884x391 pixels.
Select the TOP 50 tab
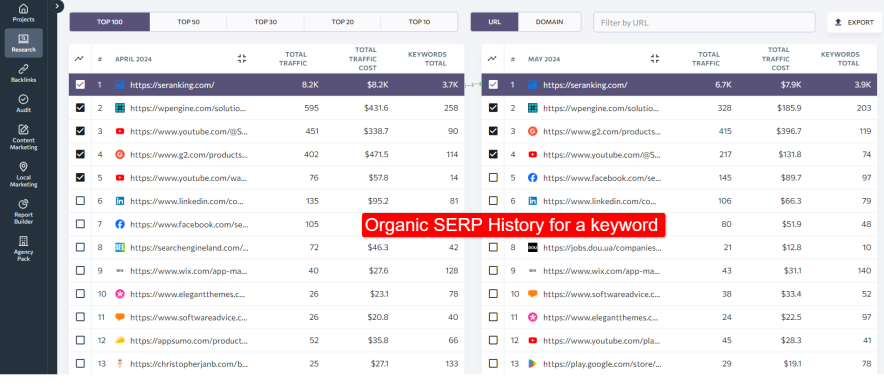coord(188,22)
